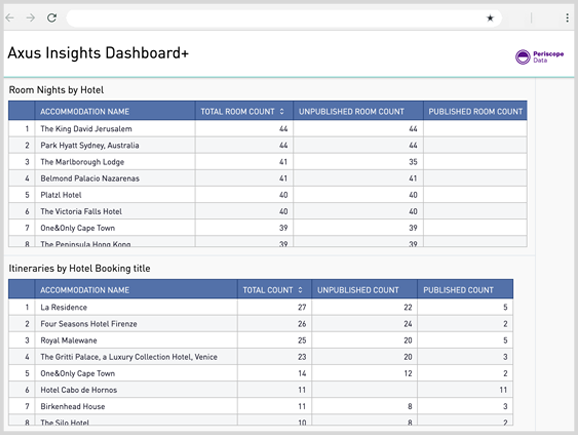This screenshot has width=578, height=435.
Task: Sort by Total Count arrows
Action: coord(300,290)
